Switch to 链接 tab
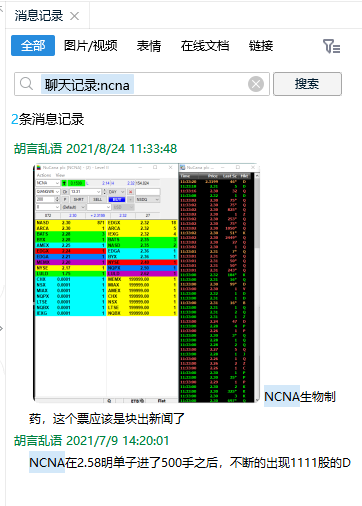The width and height of the screenshot is (362, 506). tap(261, 46)
